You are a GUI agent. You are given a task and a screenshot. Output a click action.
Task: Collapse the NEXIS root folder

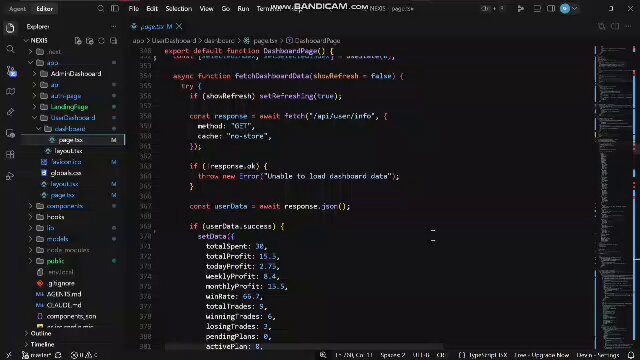pos(27,40)
